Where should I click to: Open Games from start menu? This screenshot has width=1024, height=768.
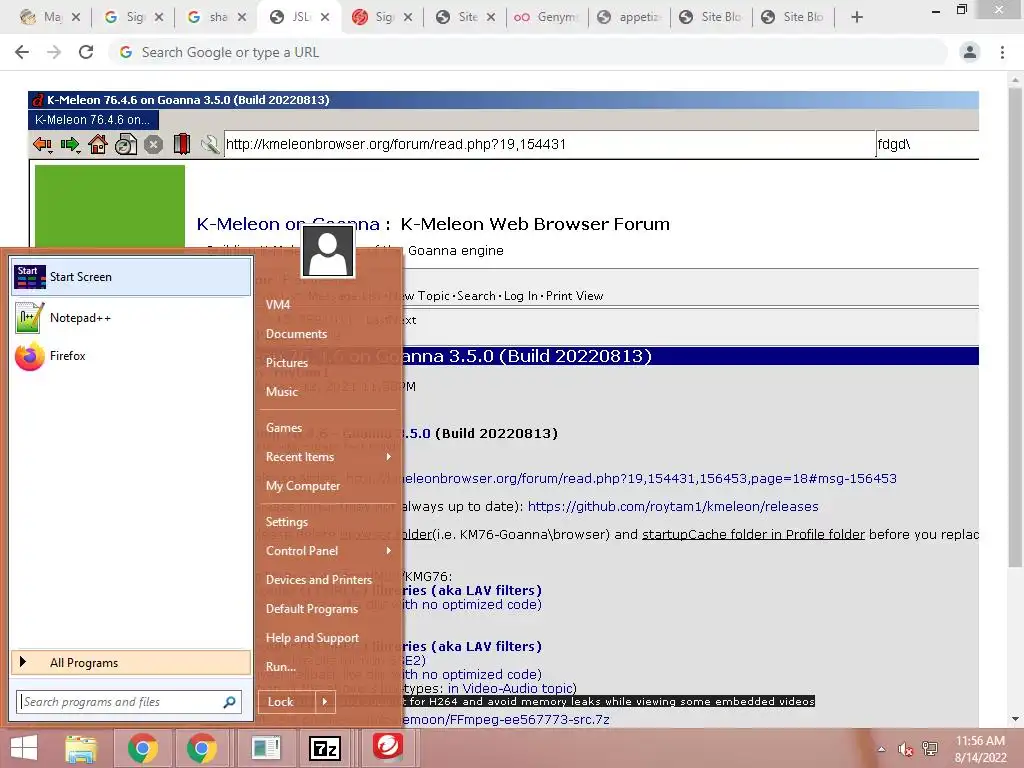click(283, 428)
